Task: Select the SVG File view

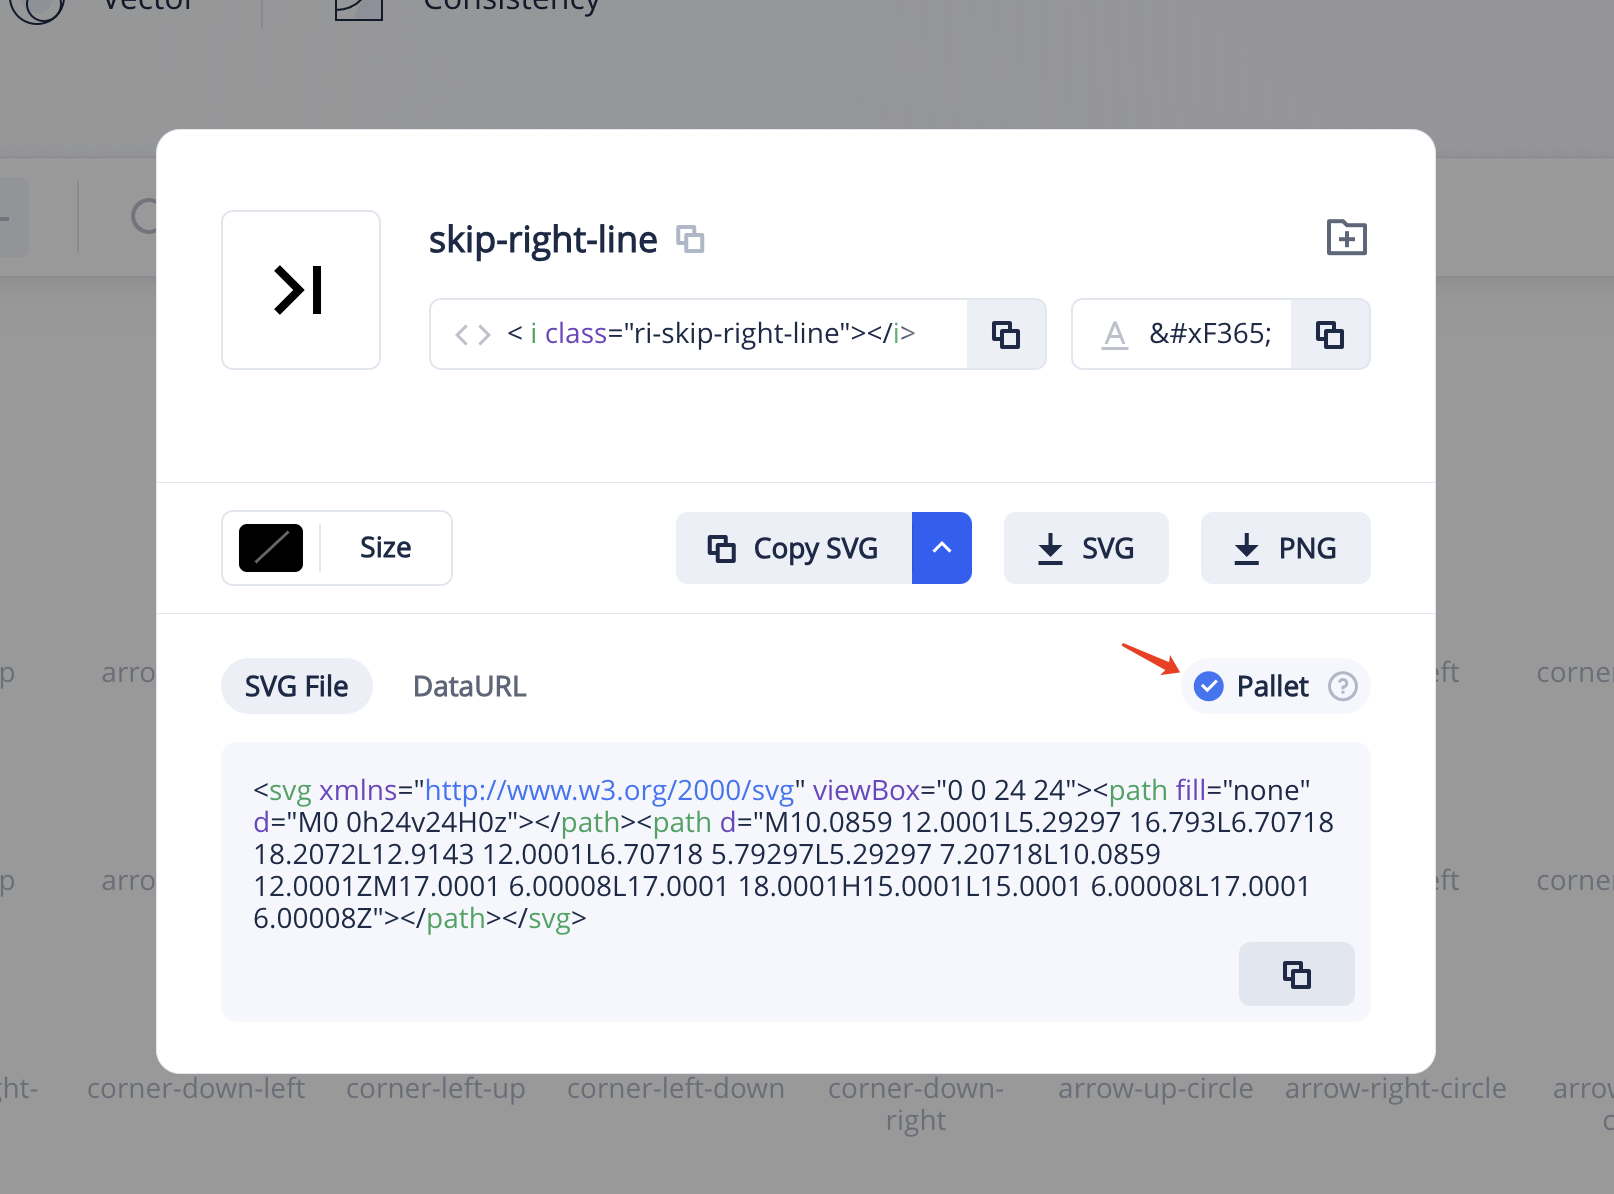Action: tap(296, 686)
